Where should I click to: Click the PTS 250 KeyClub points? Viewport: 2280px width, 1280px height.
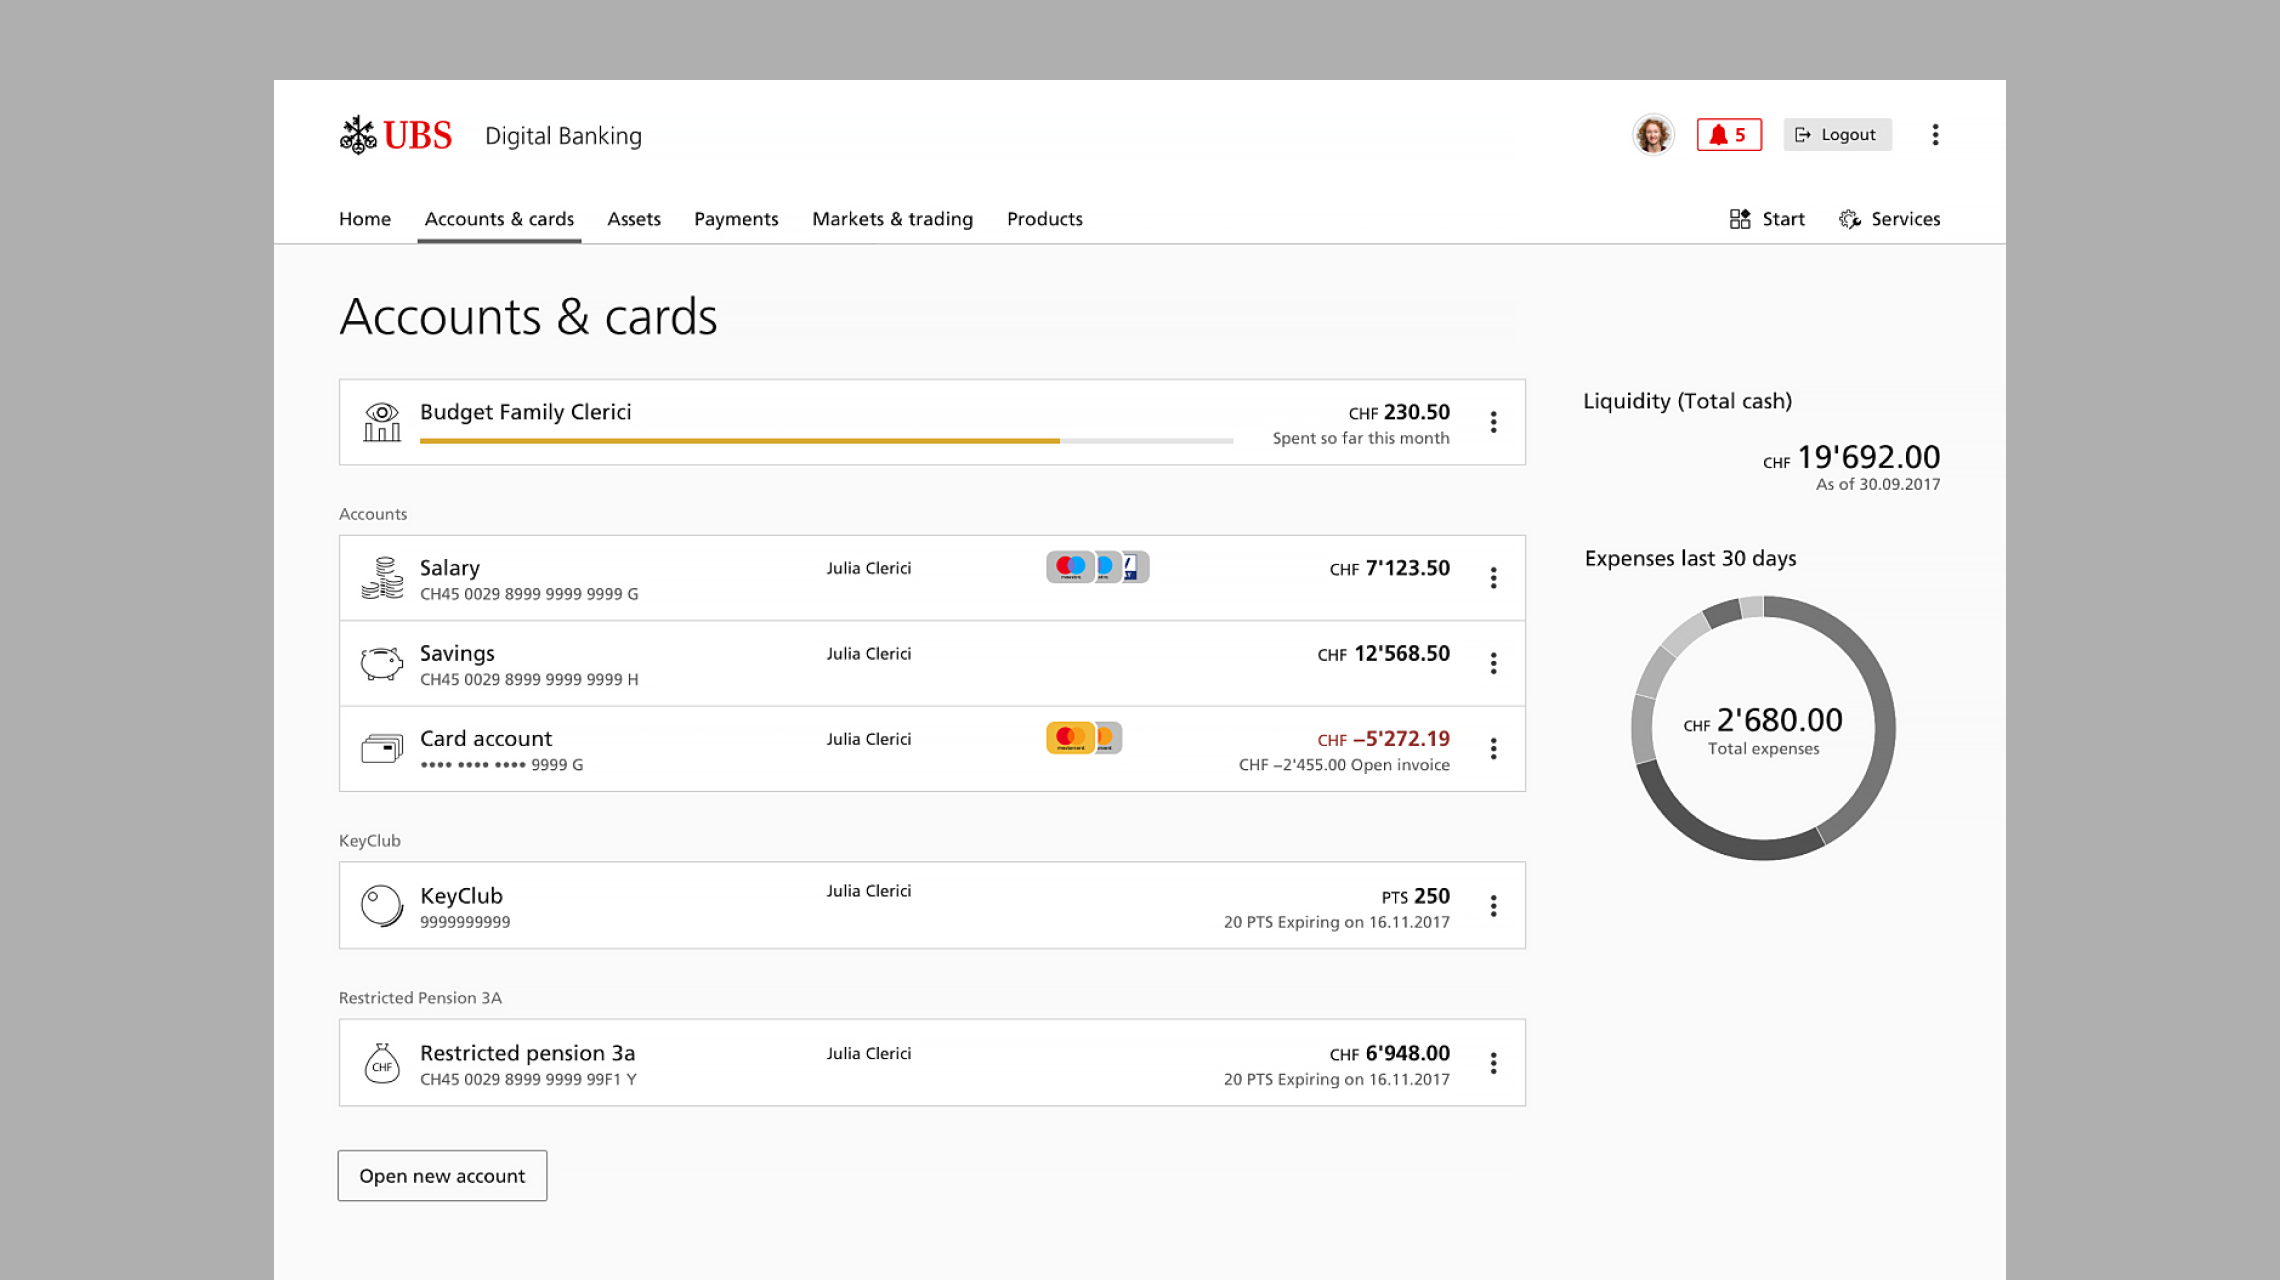click(1415, 897)
